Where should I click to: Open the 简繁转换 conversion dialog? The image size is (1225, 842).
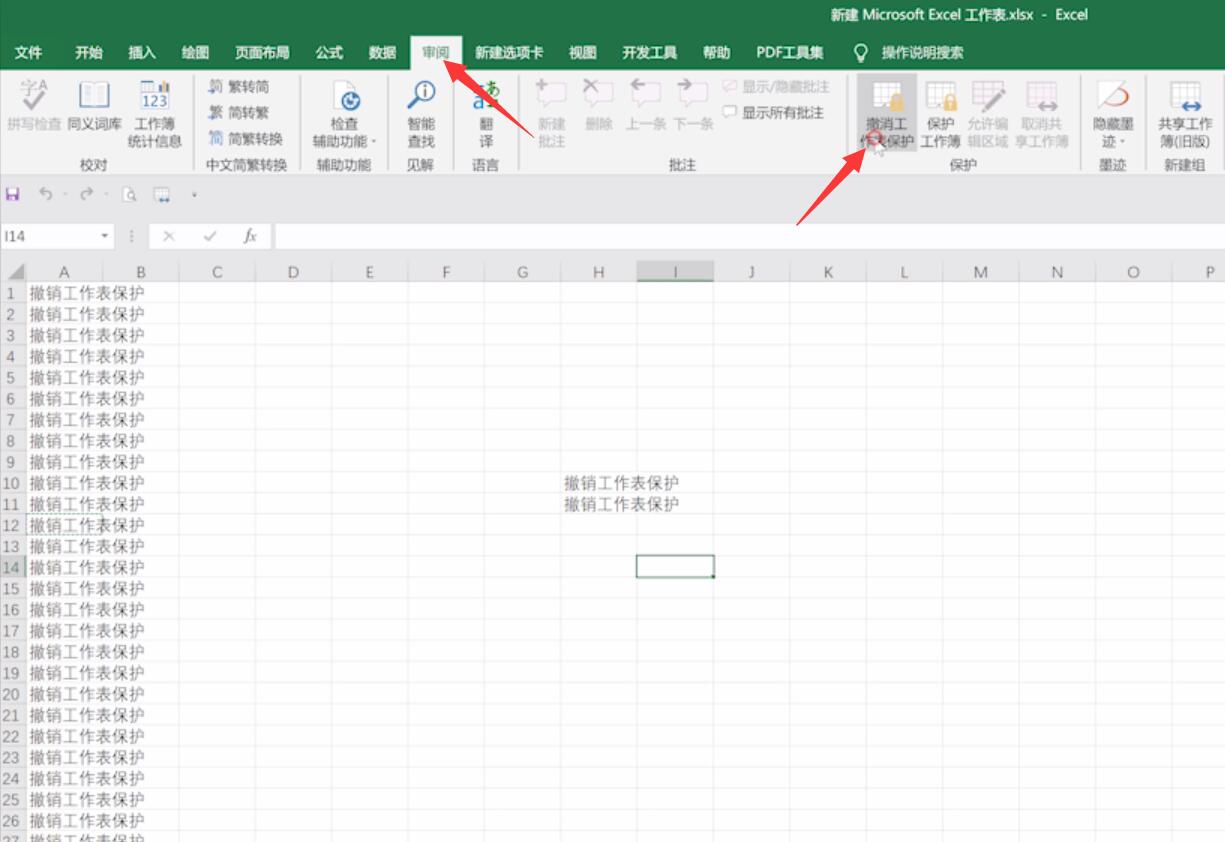click(245, 139)
